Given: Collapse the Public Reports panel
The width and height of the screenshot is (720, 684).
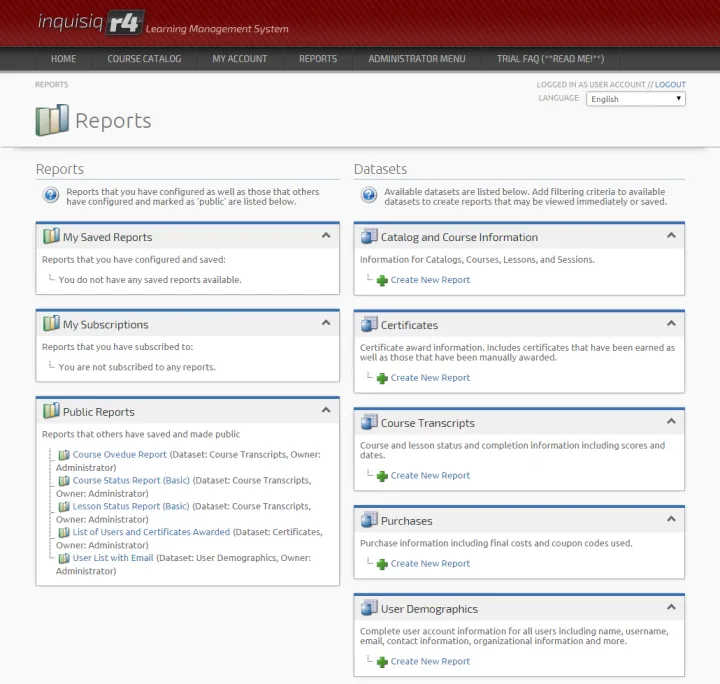Looking at the screenshot, I should pyautogui.click(x=326, y=410).
